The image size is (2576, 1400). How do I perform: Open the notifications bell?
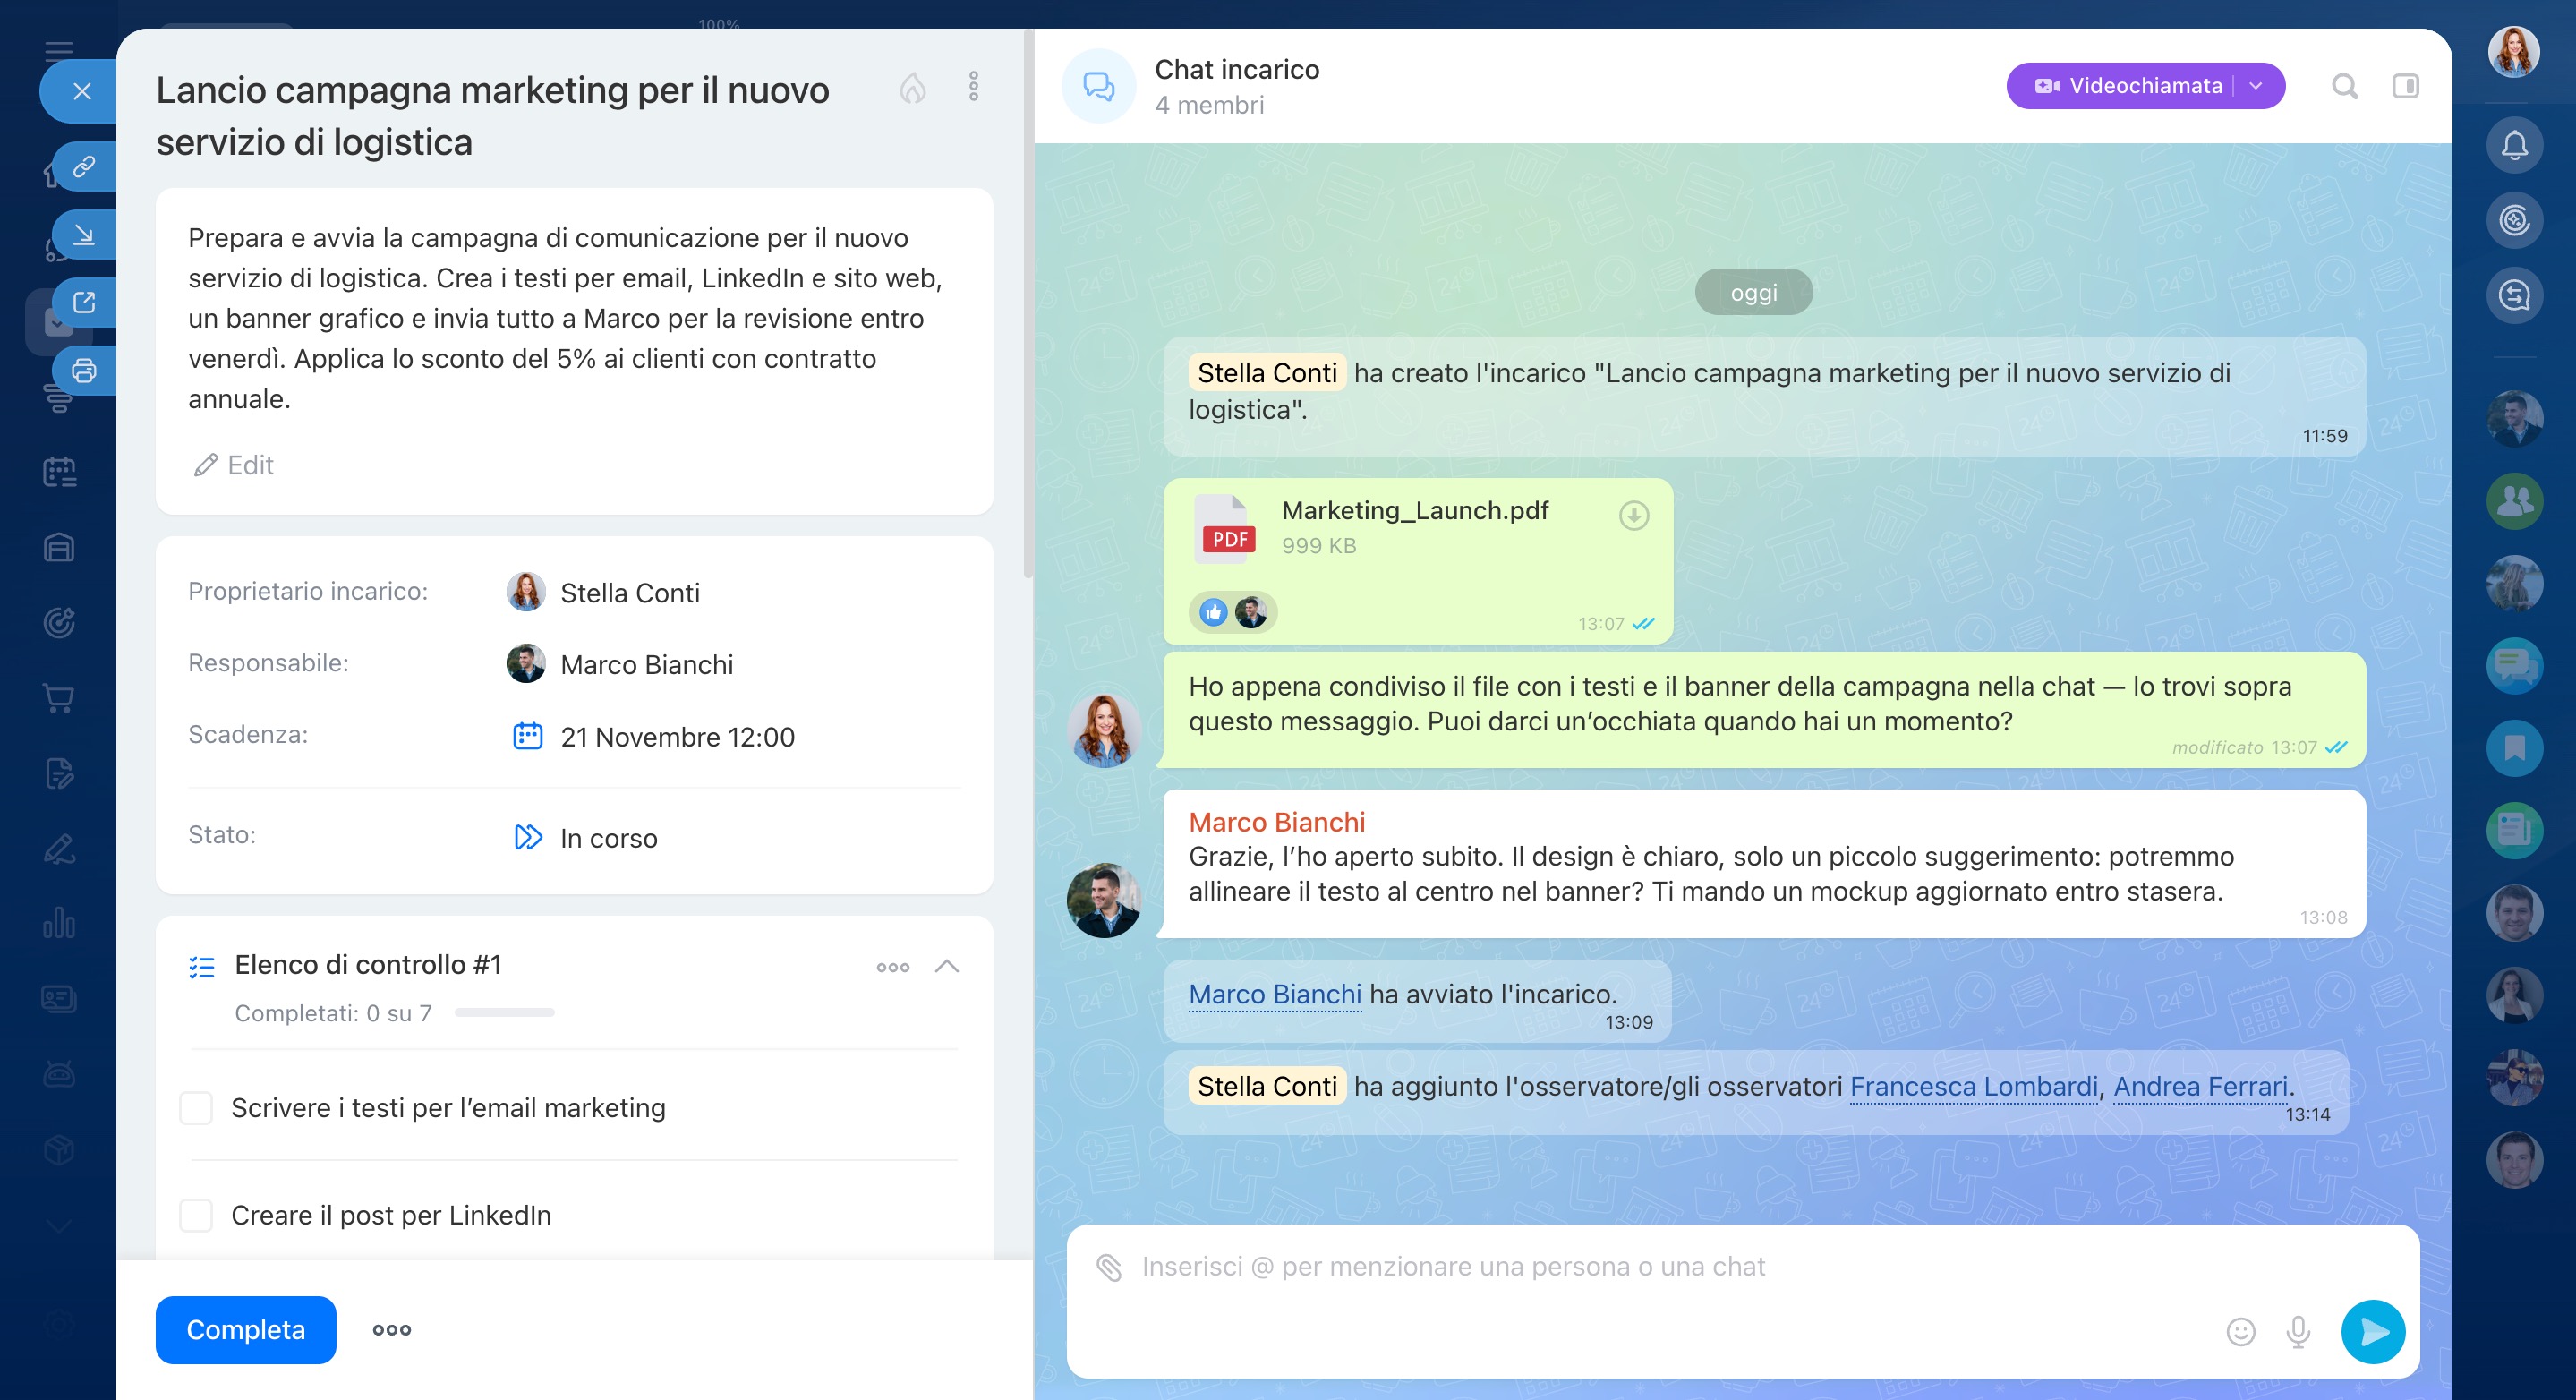(x=2514, y=146)
